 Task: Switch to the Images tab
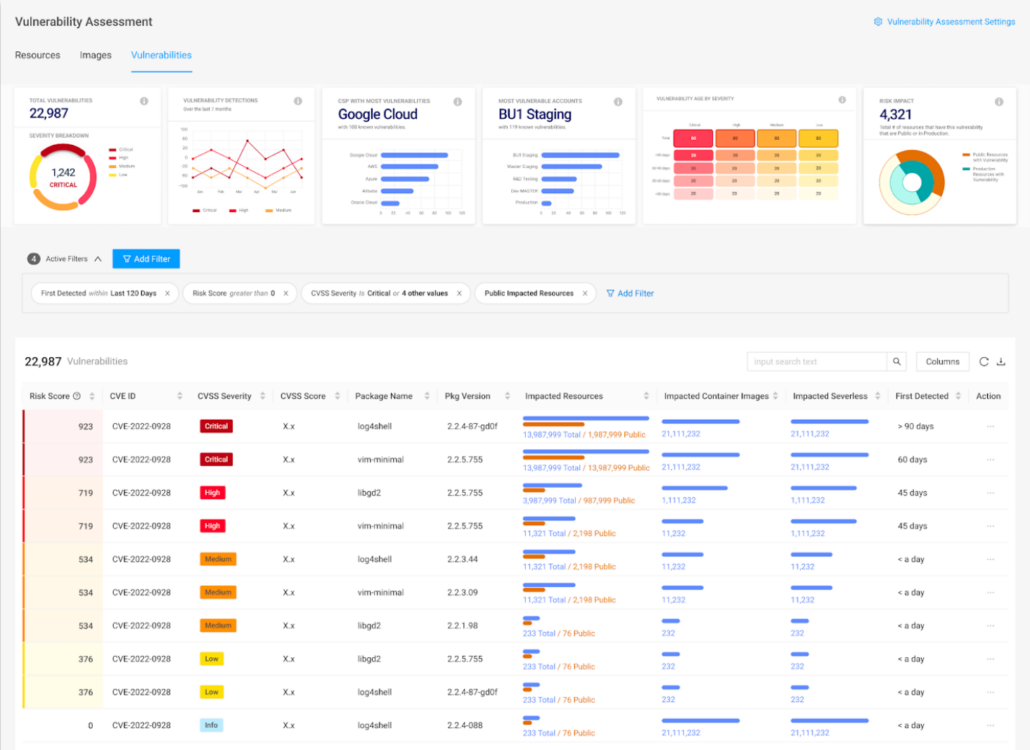95,56
